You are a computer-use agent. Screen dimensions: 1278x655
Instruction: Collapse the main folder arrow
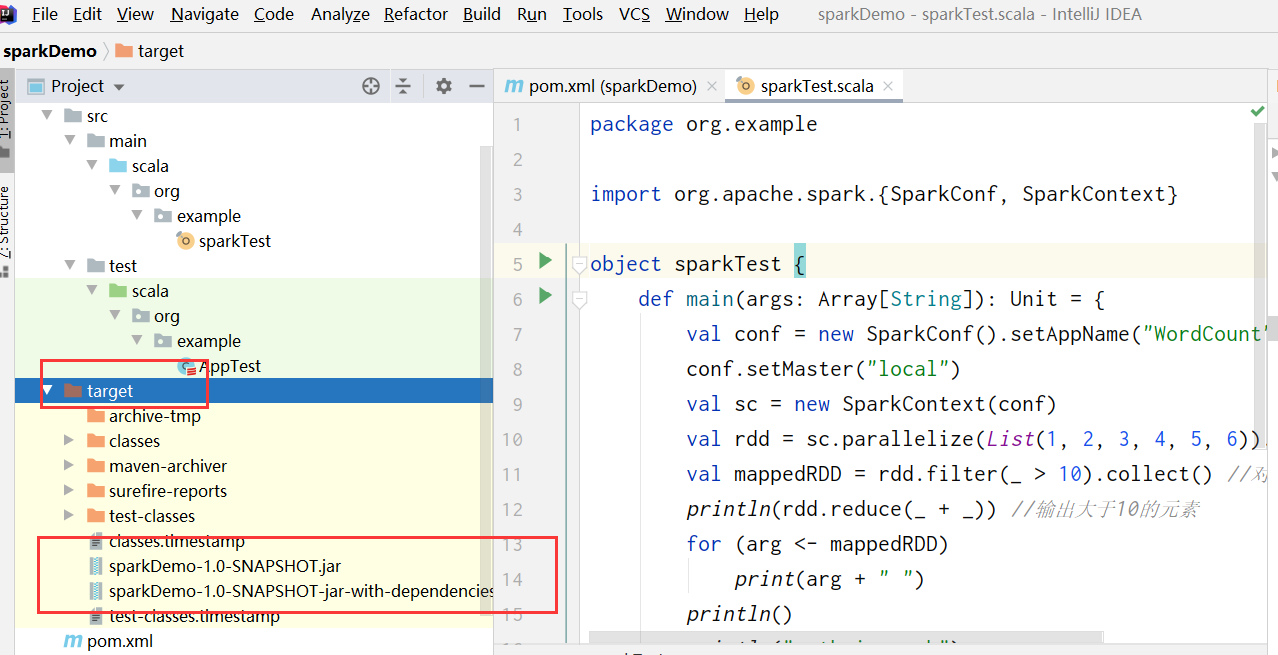click(x=69, y=141)
